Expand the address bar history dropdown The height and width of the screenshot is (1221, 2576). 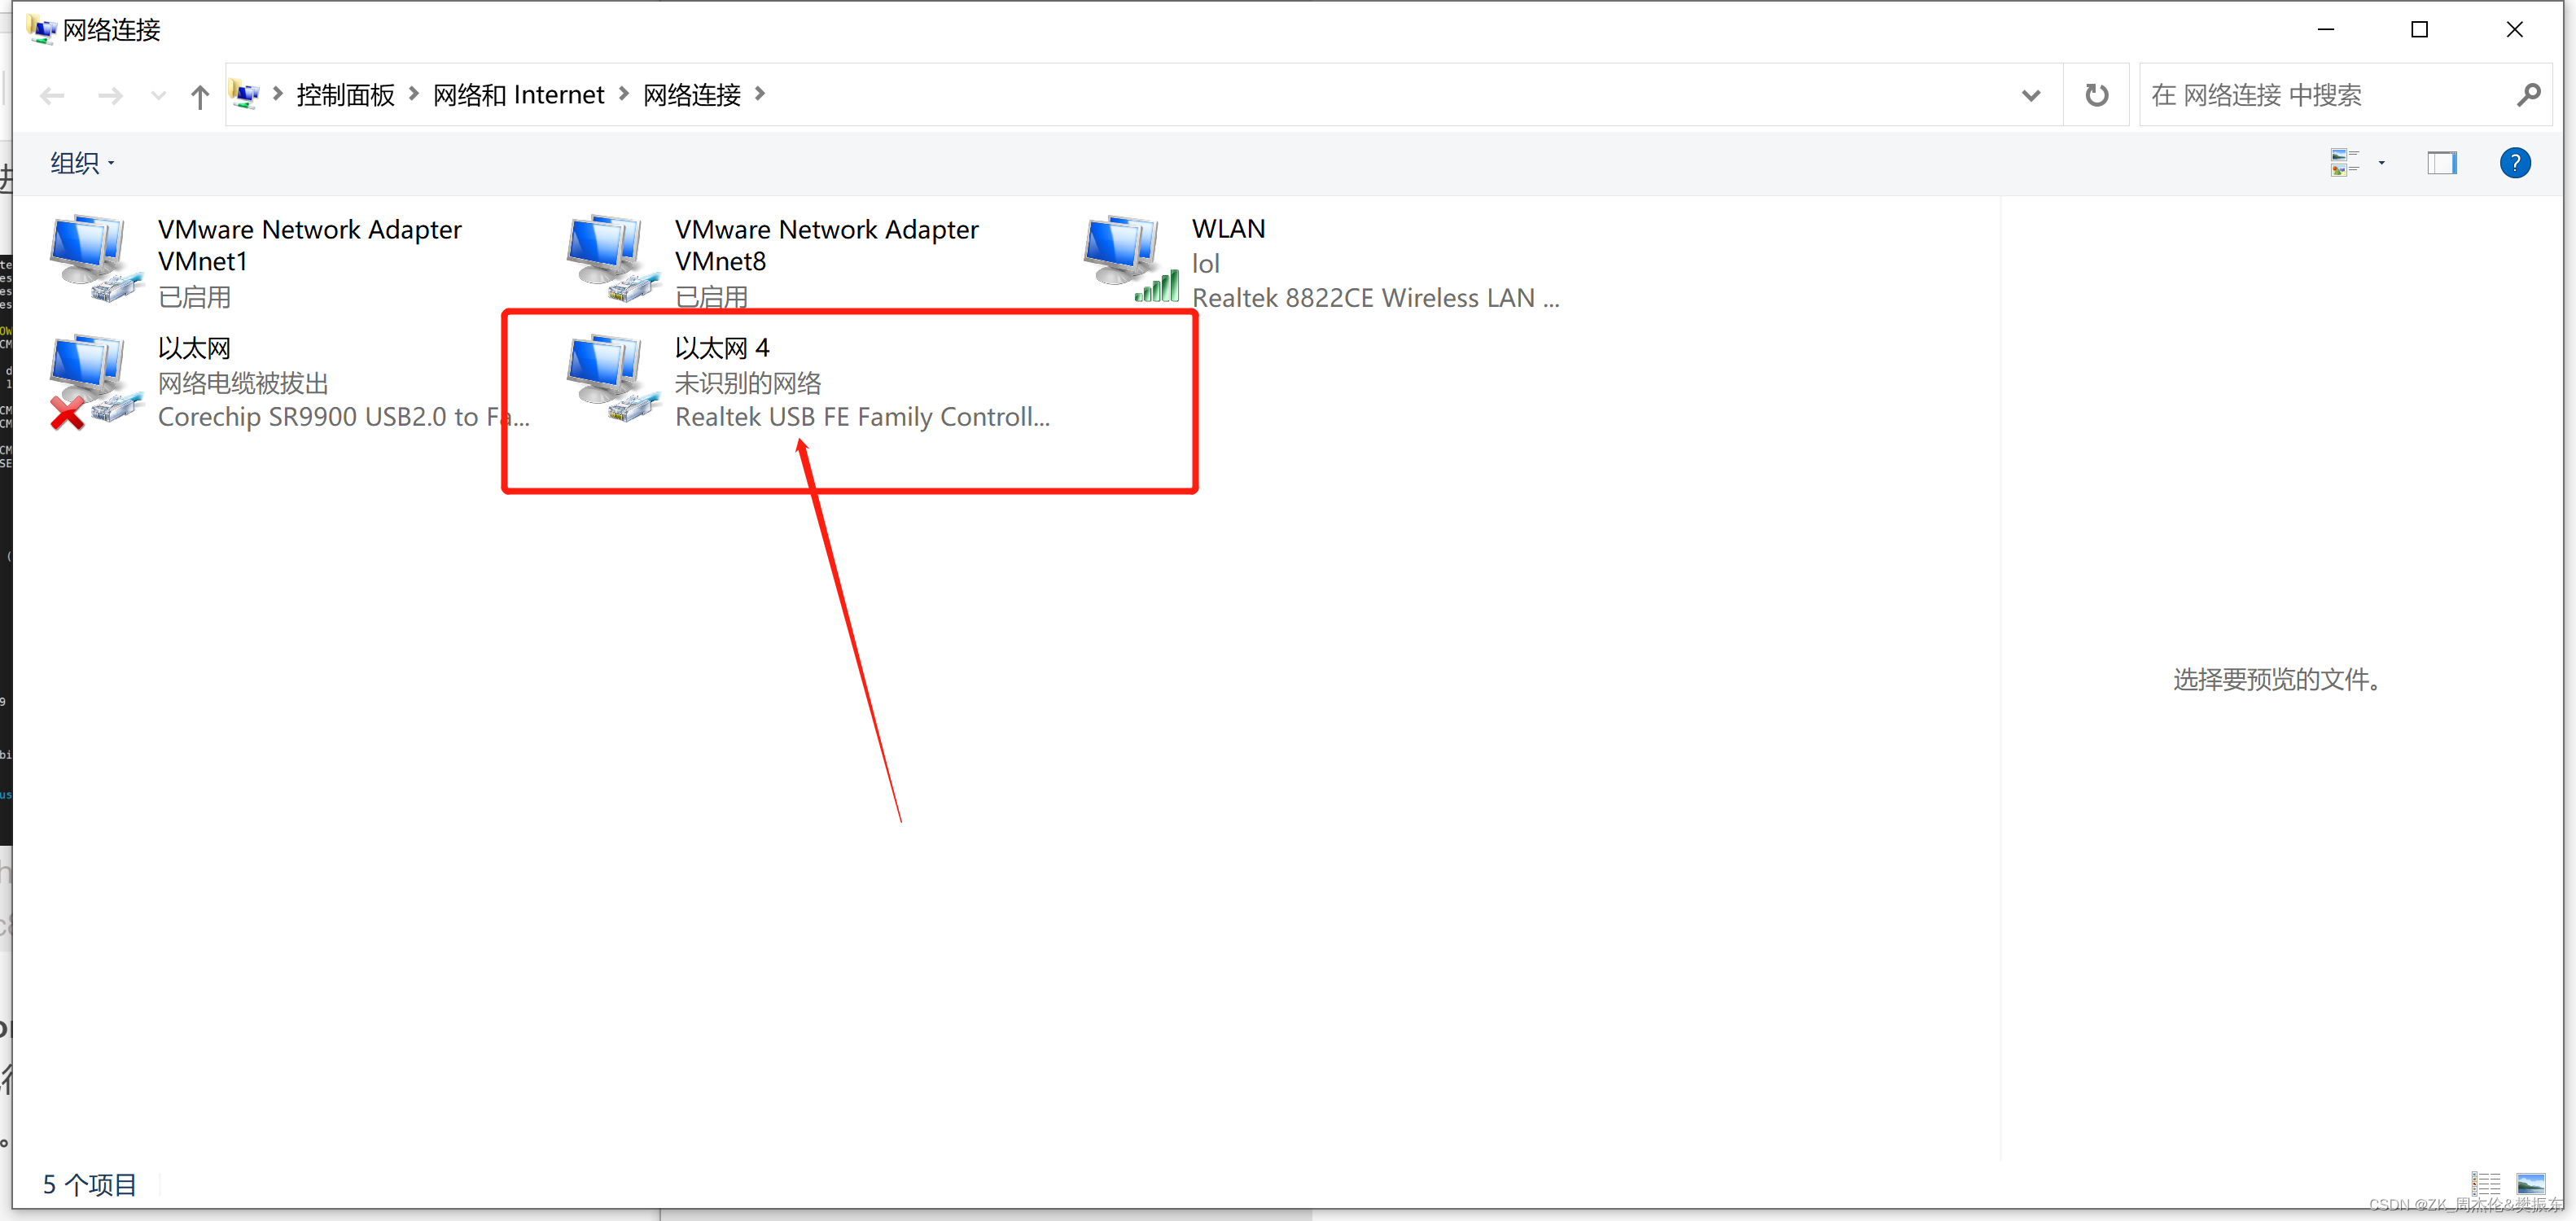point(2030,96)
